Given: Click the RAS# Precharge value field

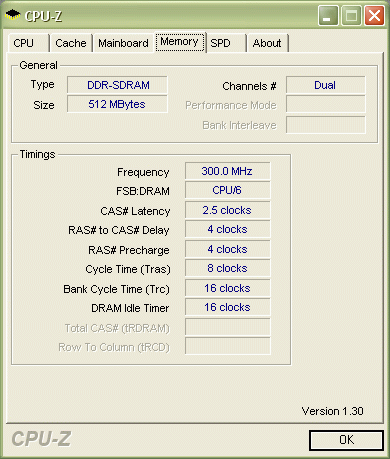Looking at the screenshot, I should [x=227, y=249].
